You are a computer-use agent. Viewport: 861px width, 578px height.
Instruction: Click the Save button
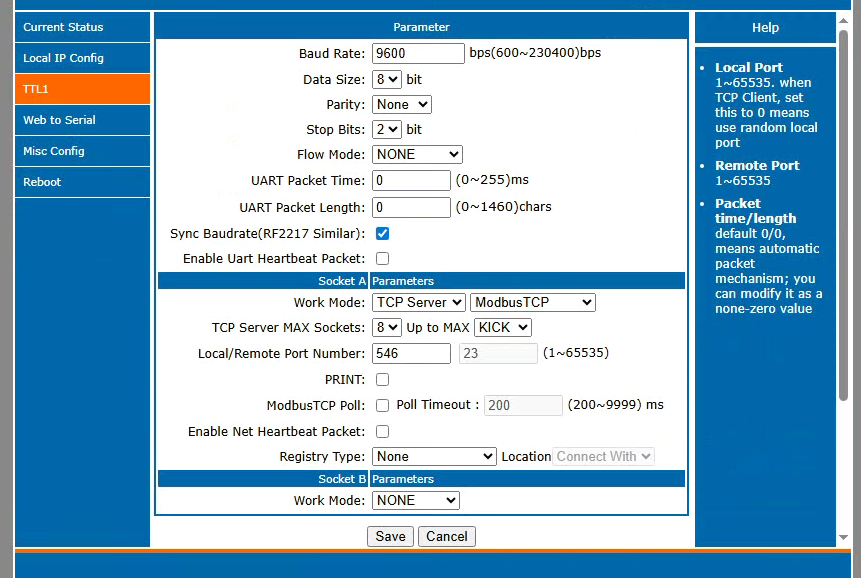[x=390, y=536]
